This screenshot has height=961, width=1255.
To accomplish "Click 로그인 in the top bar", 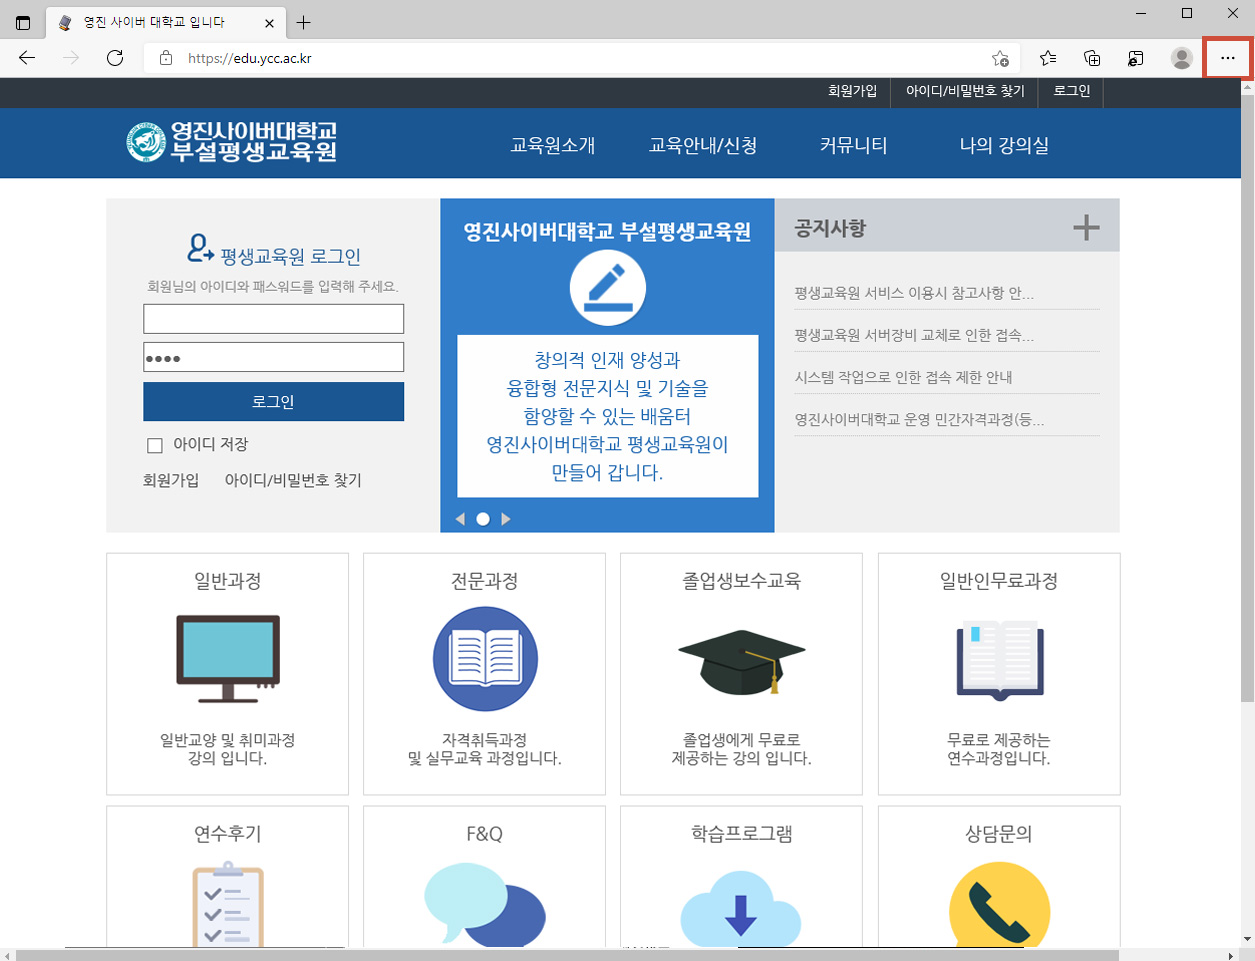I will point(1072,90).
